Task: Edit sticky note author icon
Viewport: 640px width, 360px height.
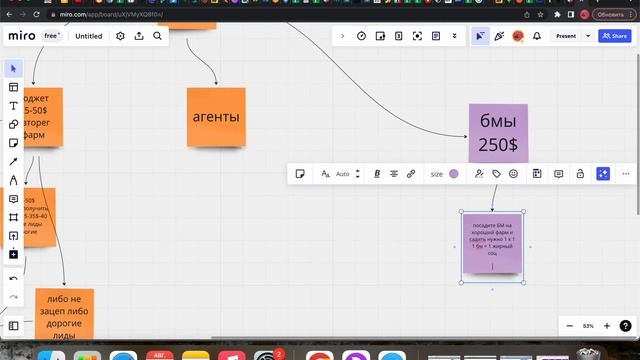Action: 479,174
